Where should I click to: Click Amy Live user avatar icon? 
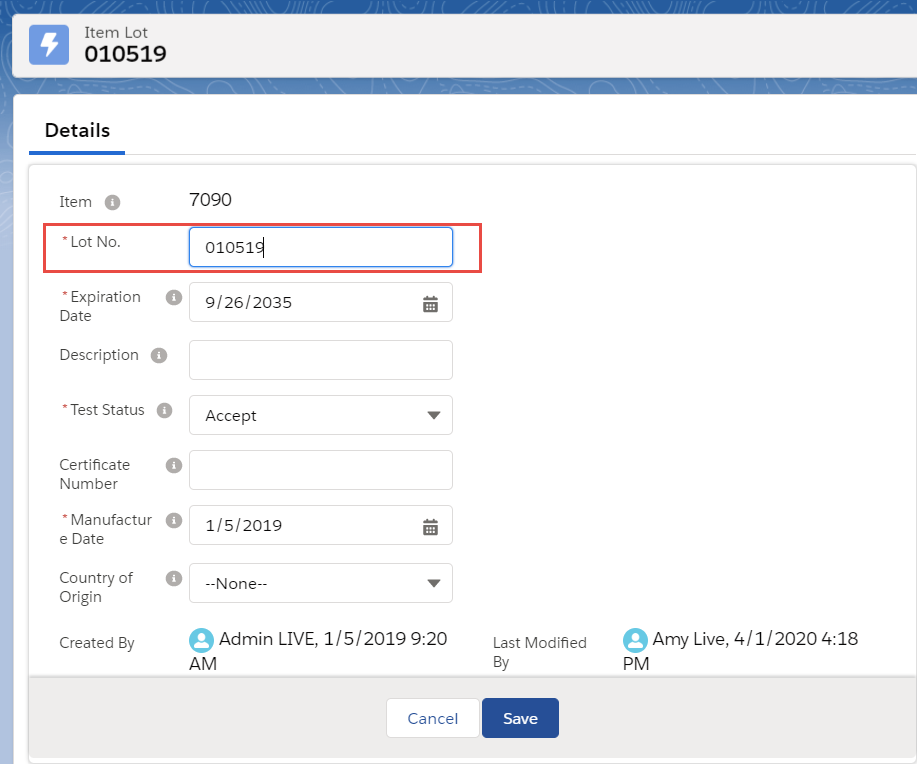pyautogui.click(x=635, y=640)
